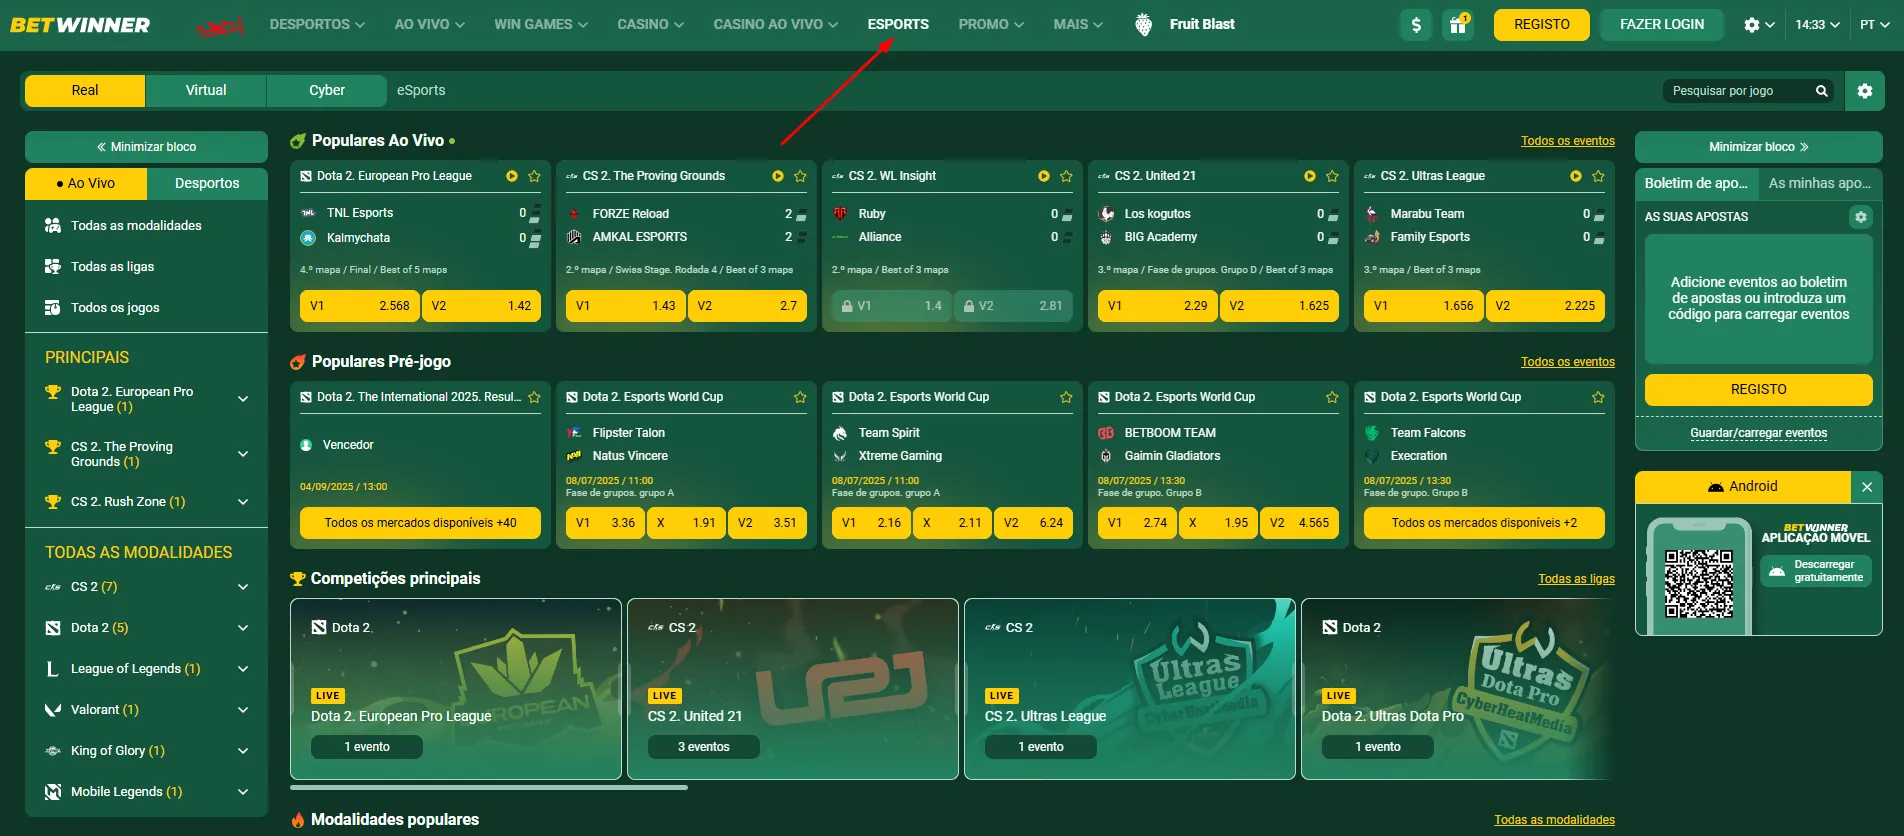1904x836 pixels.
Task: Click Minimizar bloco on left sidebar
Action: click(x=146, y=147)
